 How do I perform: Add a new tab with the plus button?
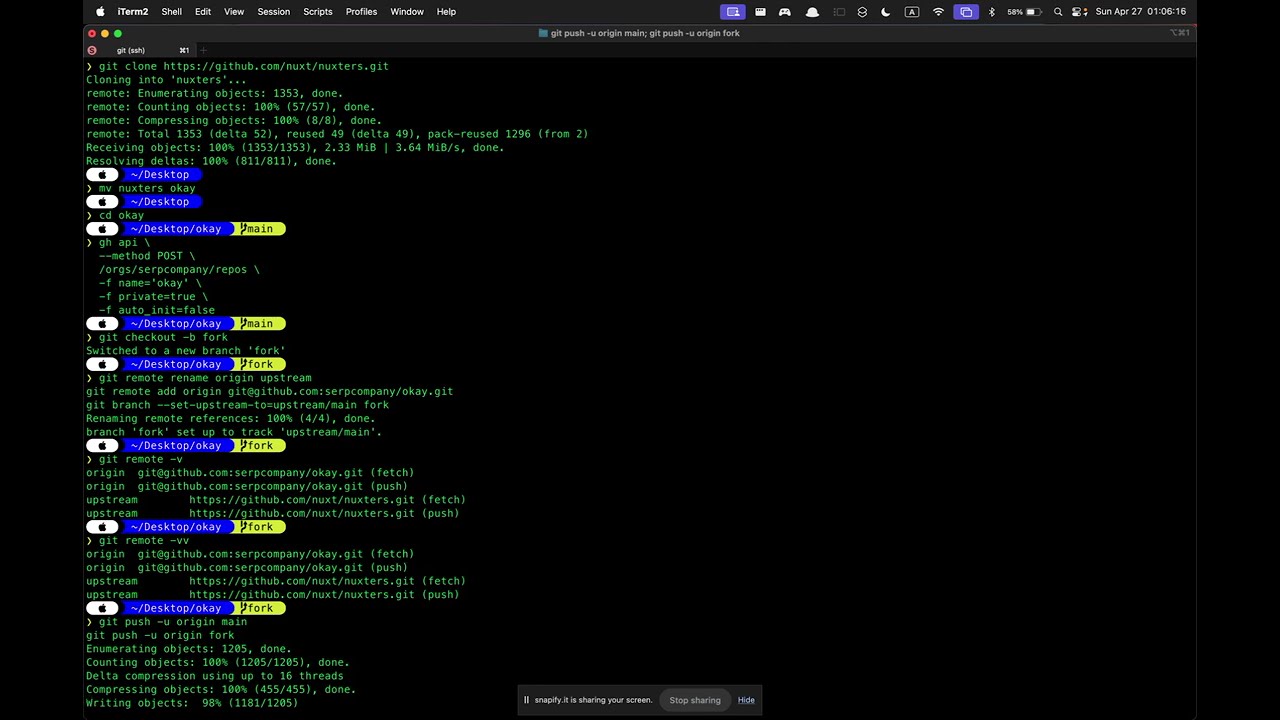tap(203, 50)
